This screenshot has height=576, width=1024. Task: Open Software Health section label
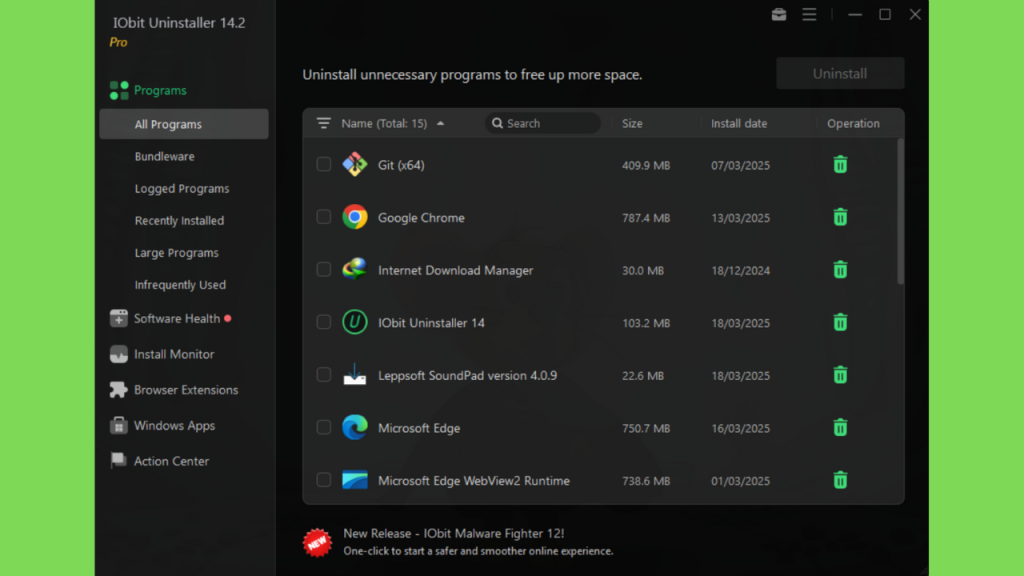click(177, 319)
